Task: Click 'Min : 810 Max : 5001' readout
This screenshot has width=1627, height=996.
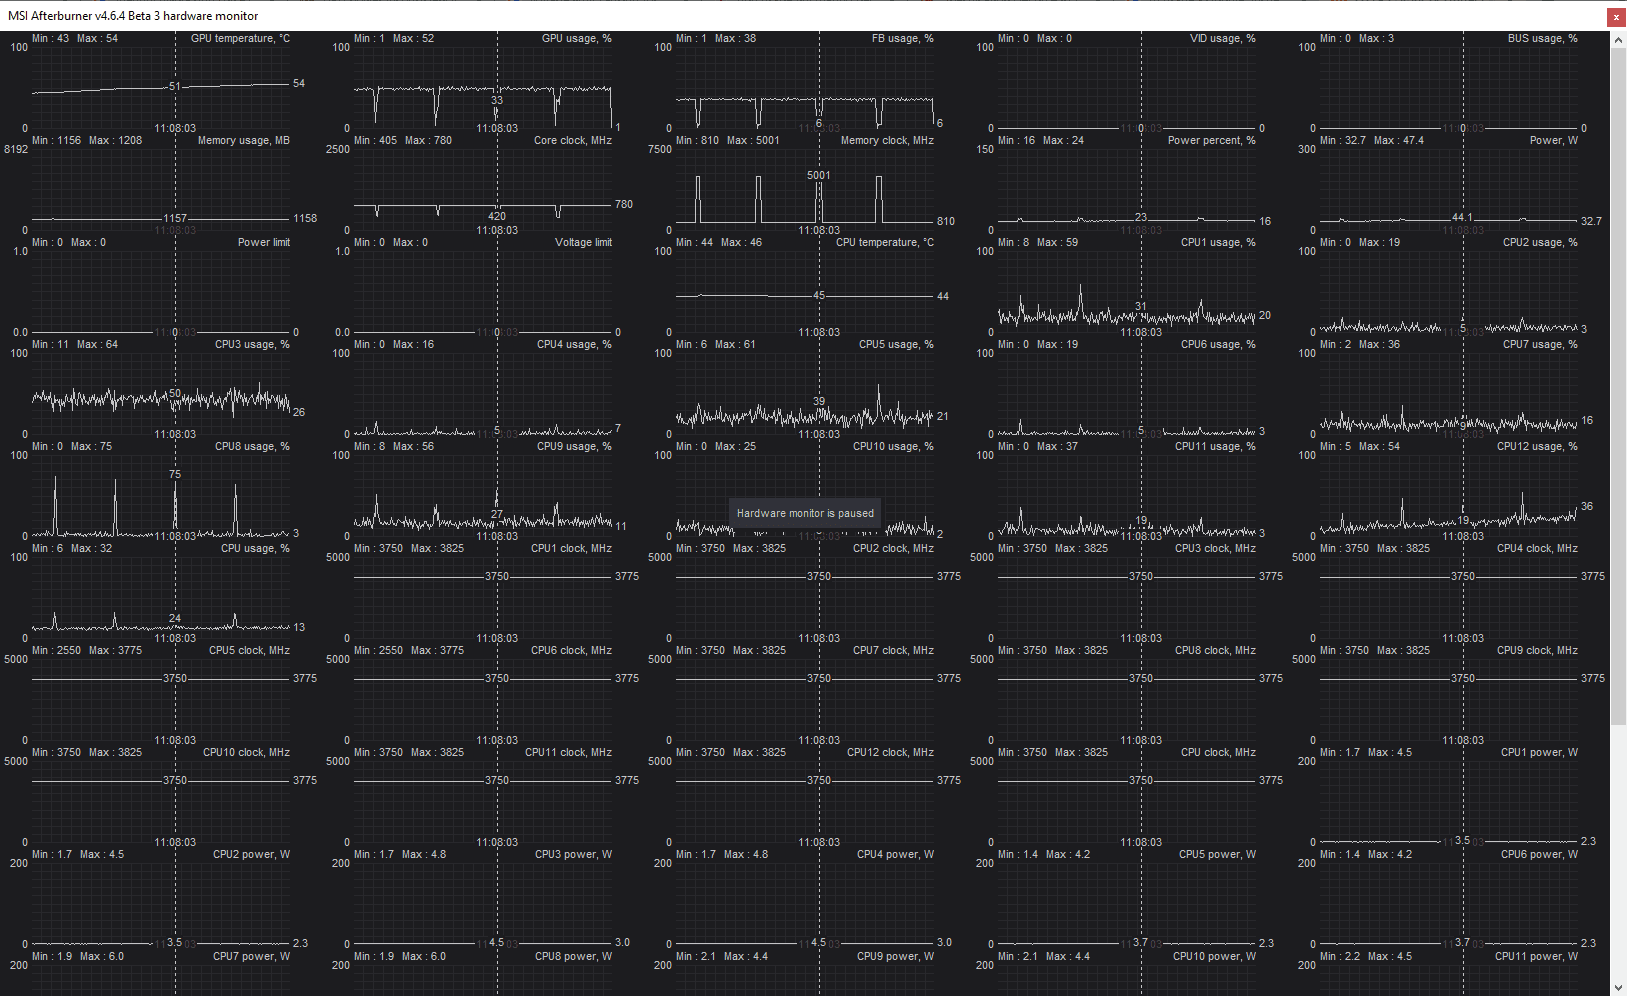Action: click(x=727, y=140)
